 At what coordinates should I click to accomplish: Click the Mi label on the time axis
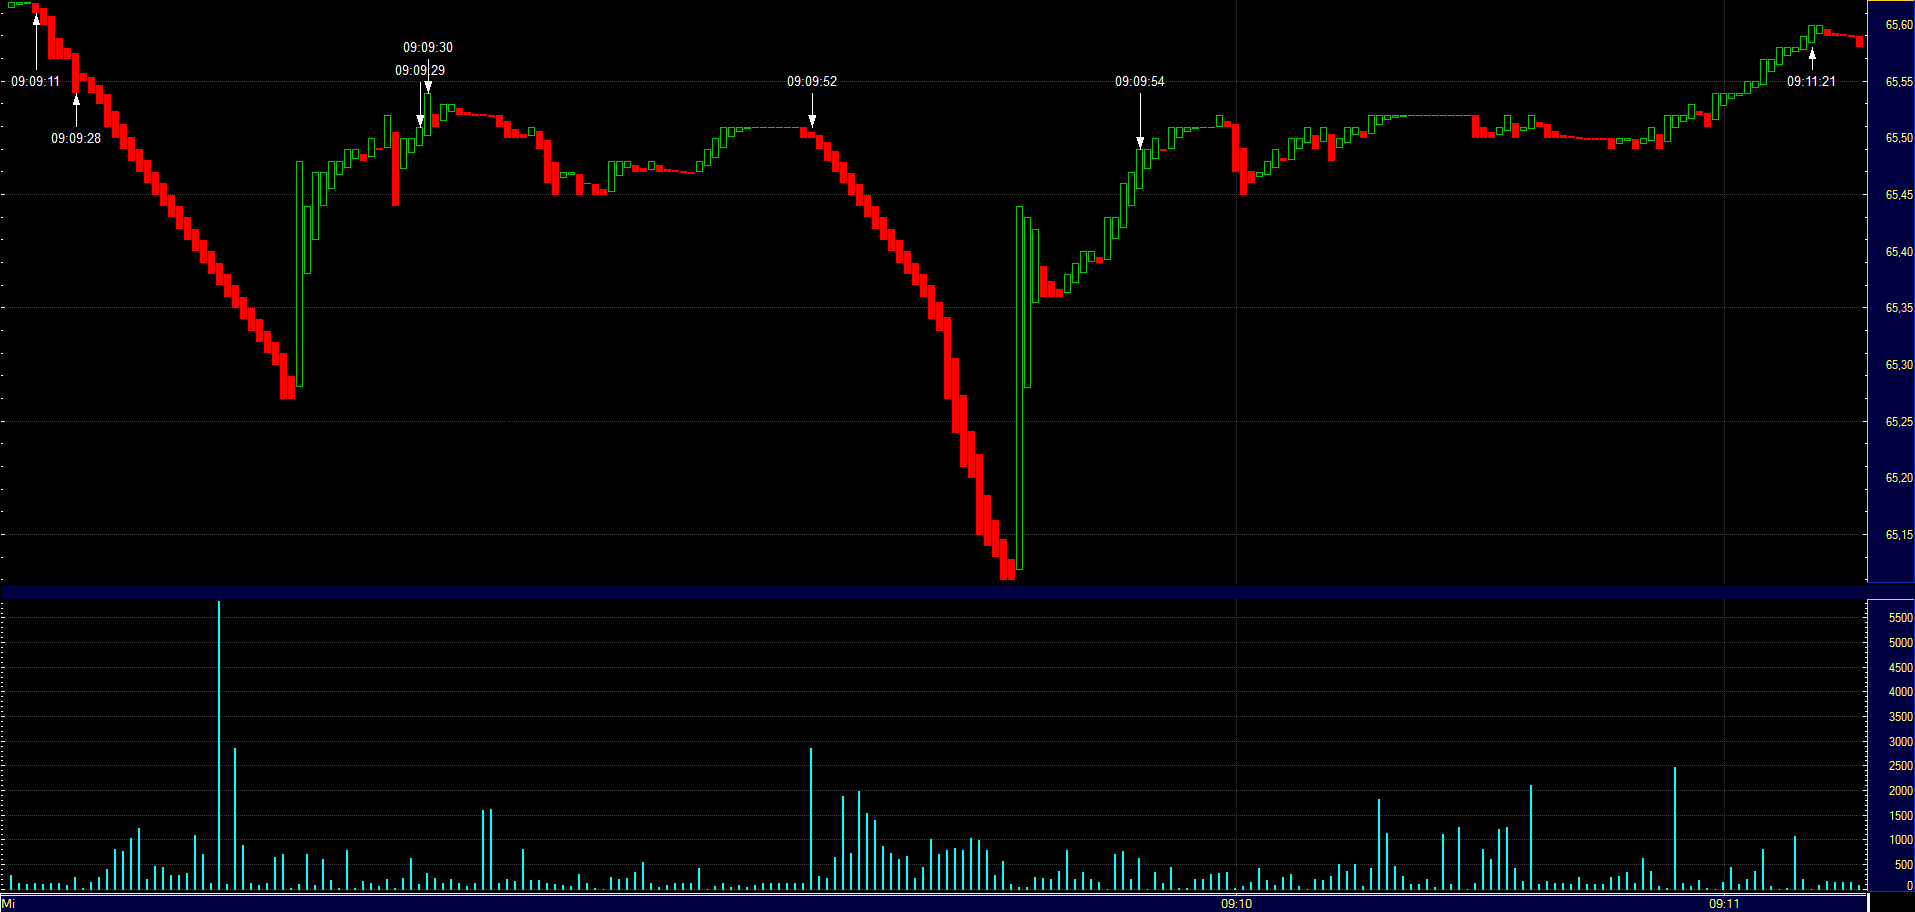(9, 904)
